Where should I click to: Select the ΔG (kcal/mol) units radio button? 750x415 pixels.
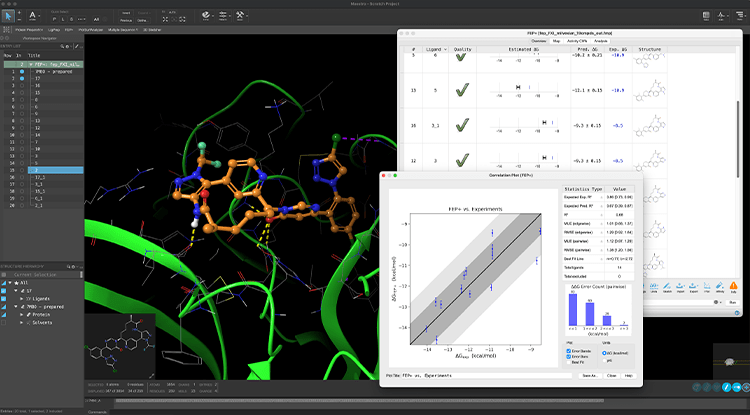coord(605,353)
